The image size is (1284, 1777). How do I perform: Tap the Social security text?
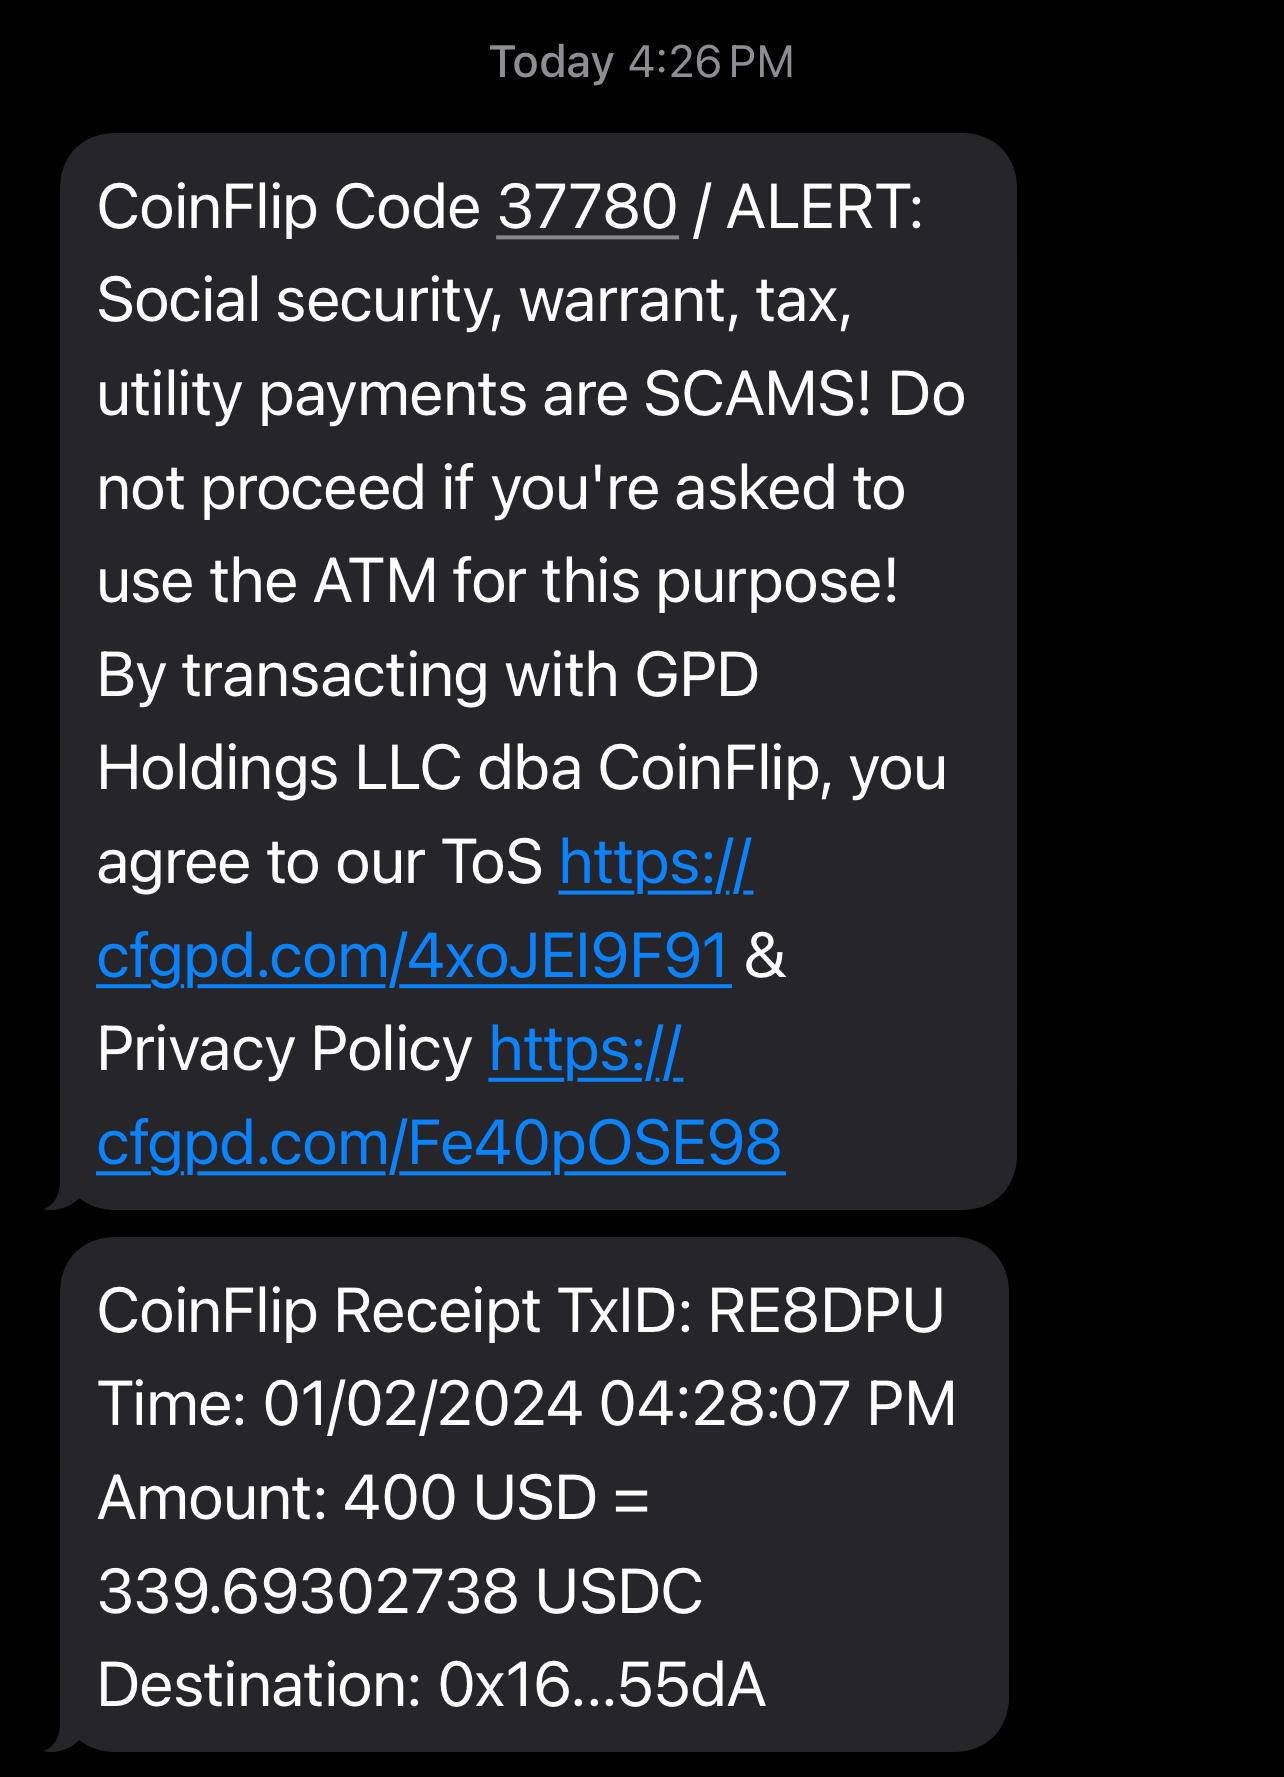[298, 300]
